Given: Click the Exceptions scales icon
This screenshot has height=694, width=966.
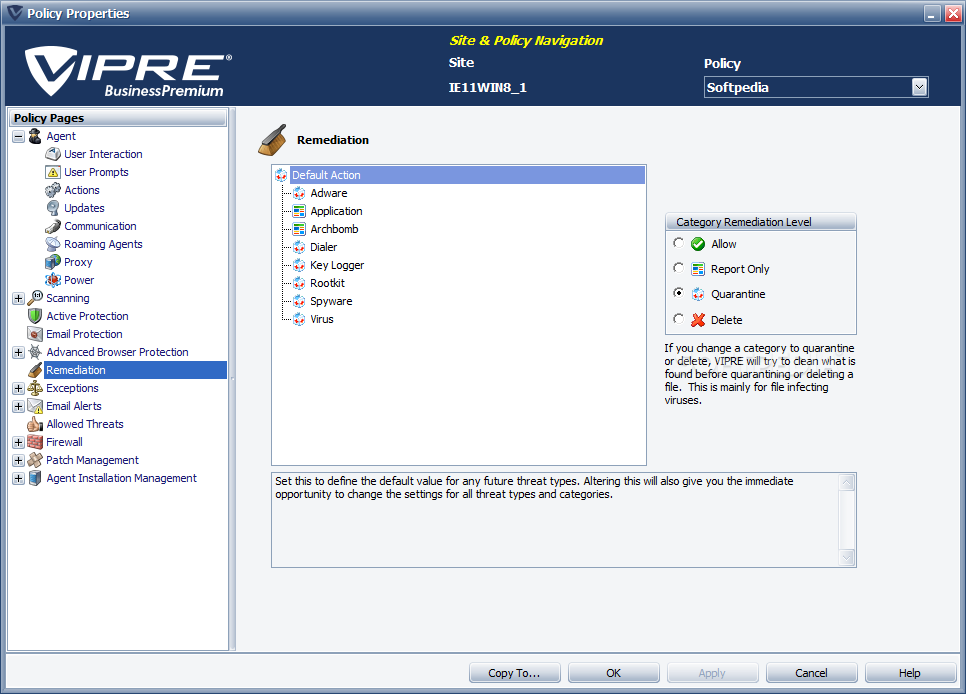Looking at the screenshot, I should pos(35,388).
